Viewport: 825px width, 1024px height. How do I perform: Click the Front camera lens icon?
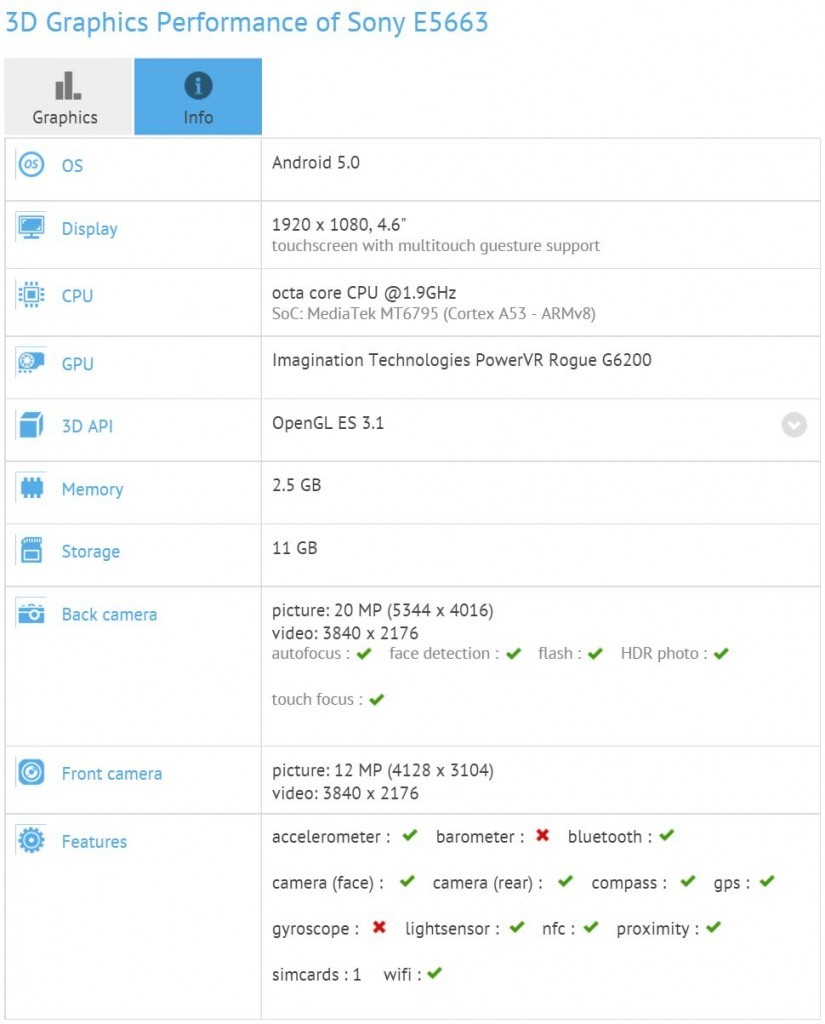coord(31,773)
